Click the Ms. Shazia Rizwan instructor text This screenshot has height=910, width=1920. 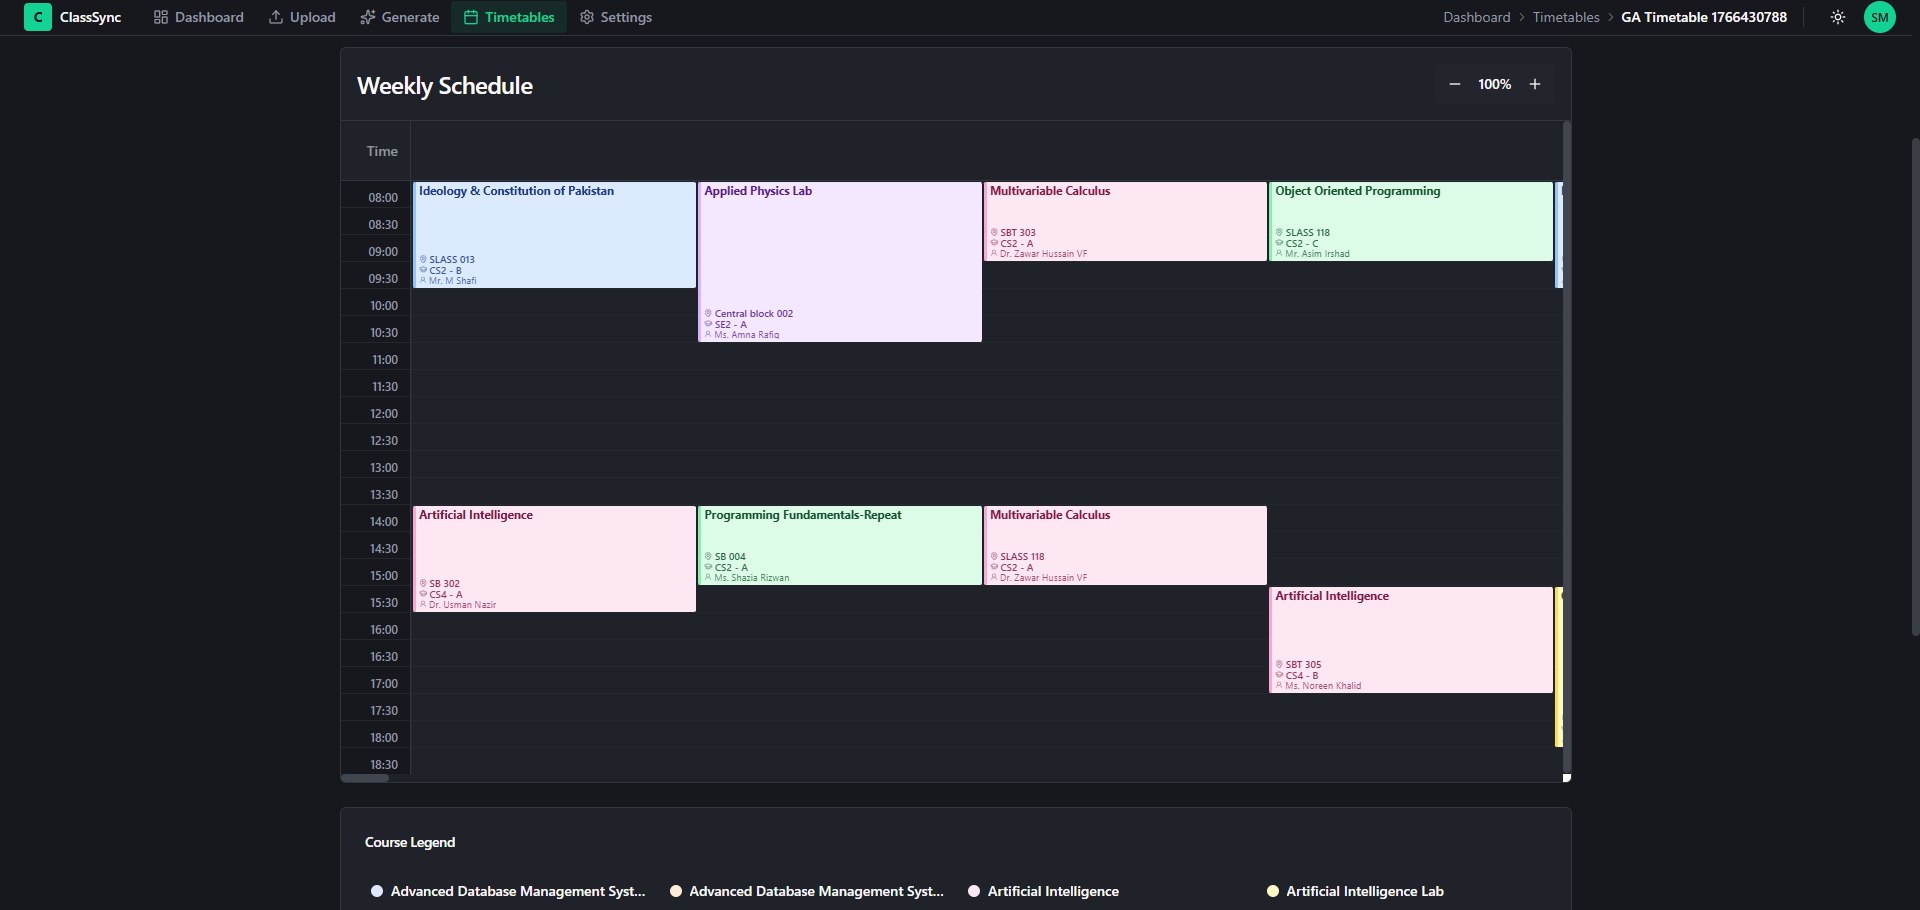(x=752, y=578)
